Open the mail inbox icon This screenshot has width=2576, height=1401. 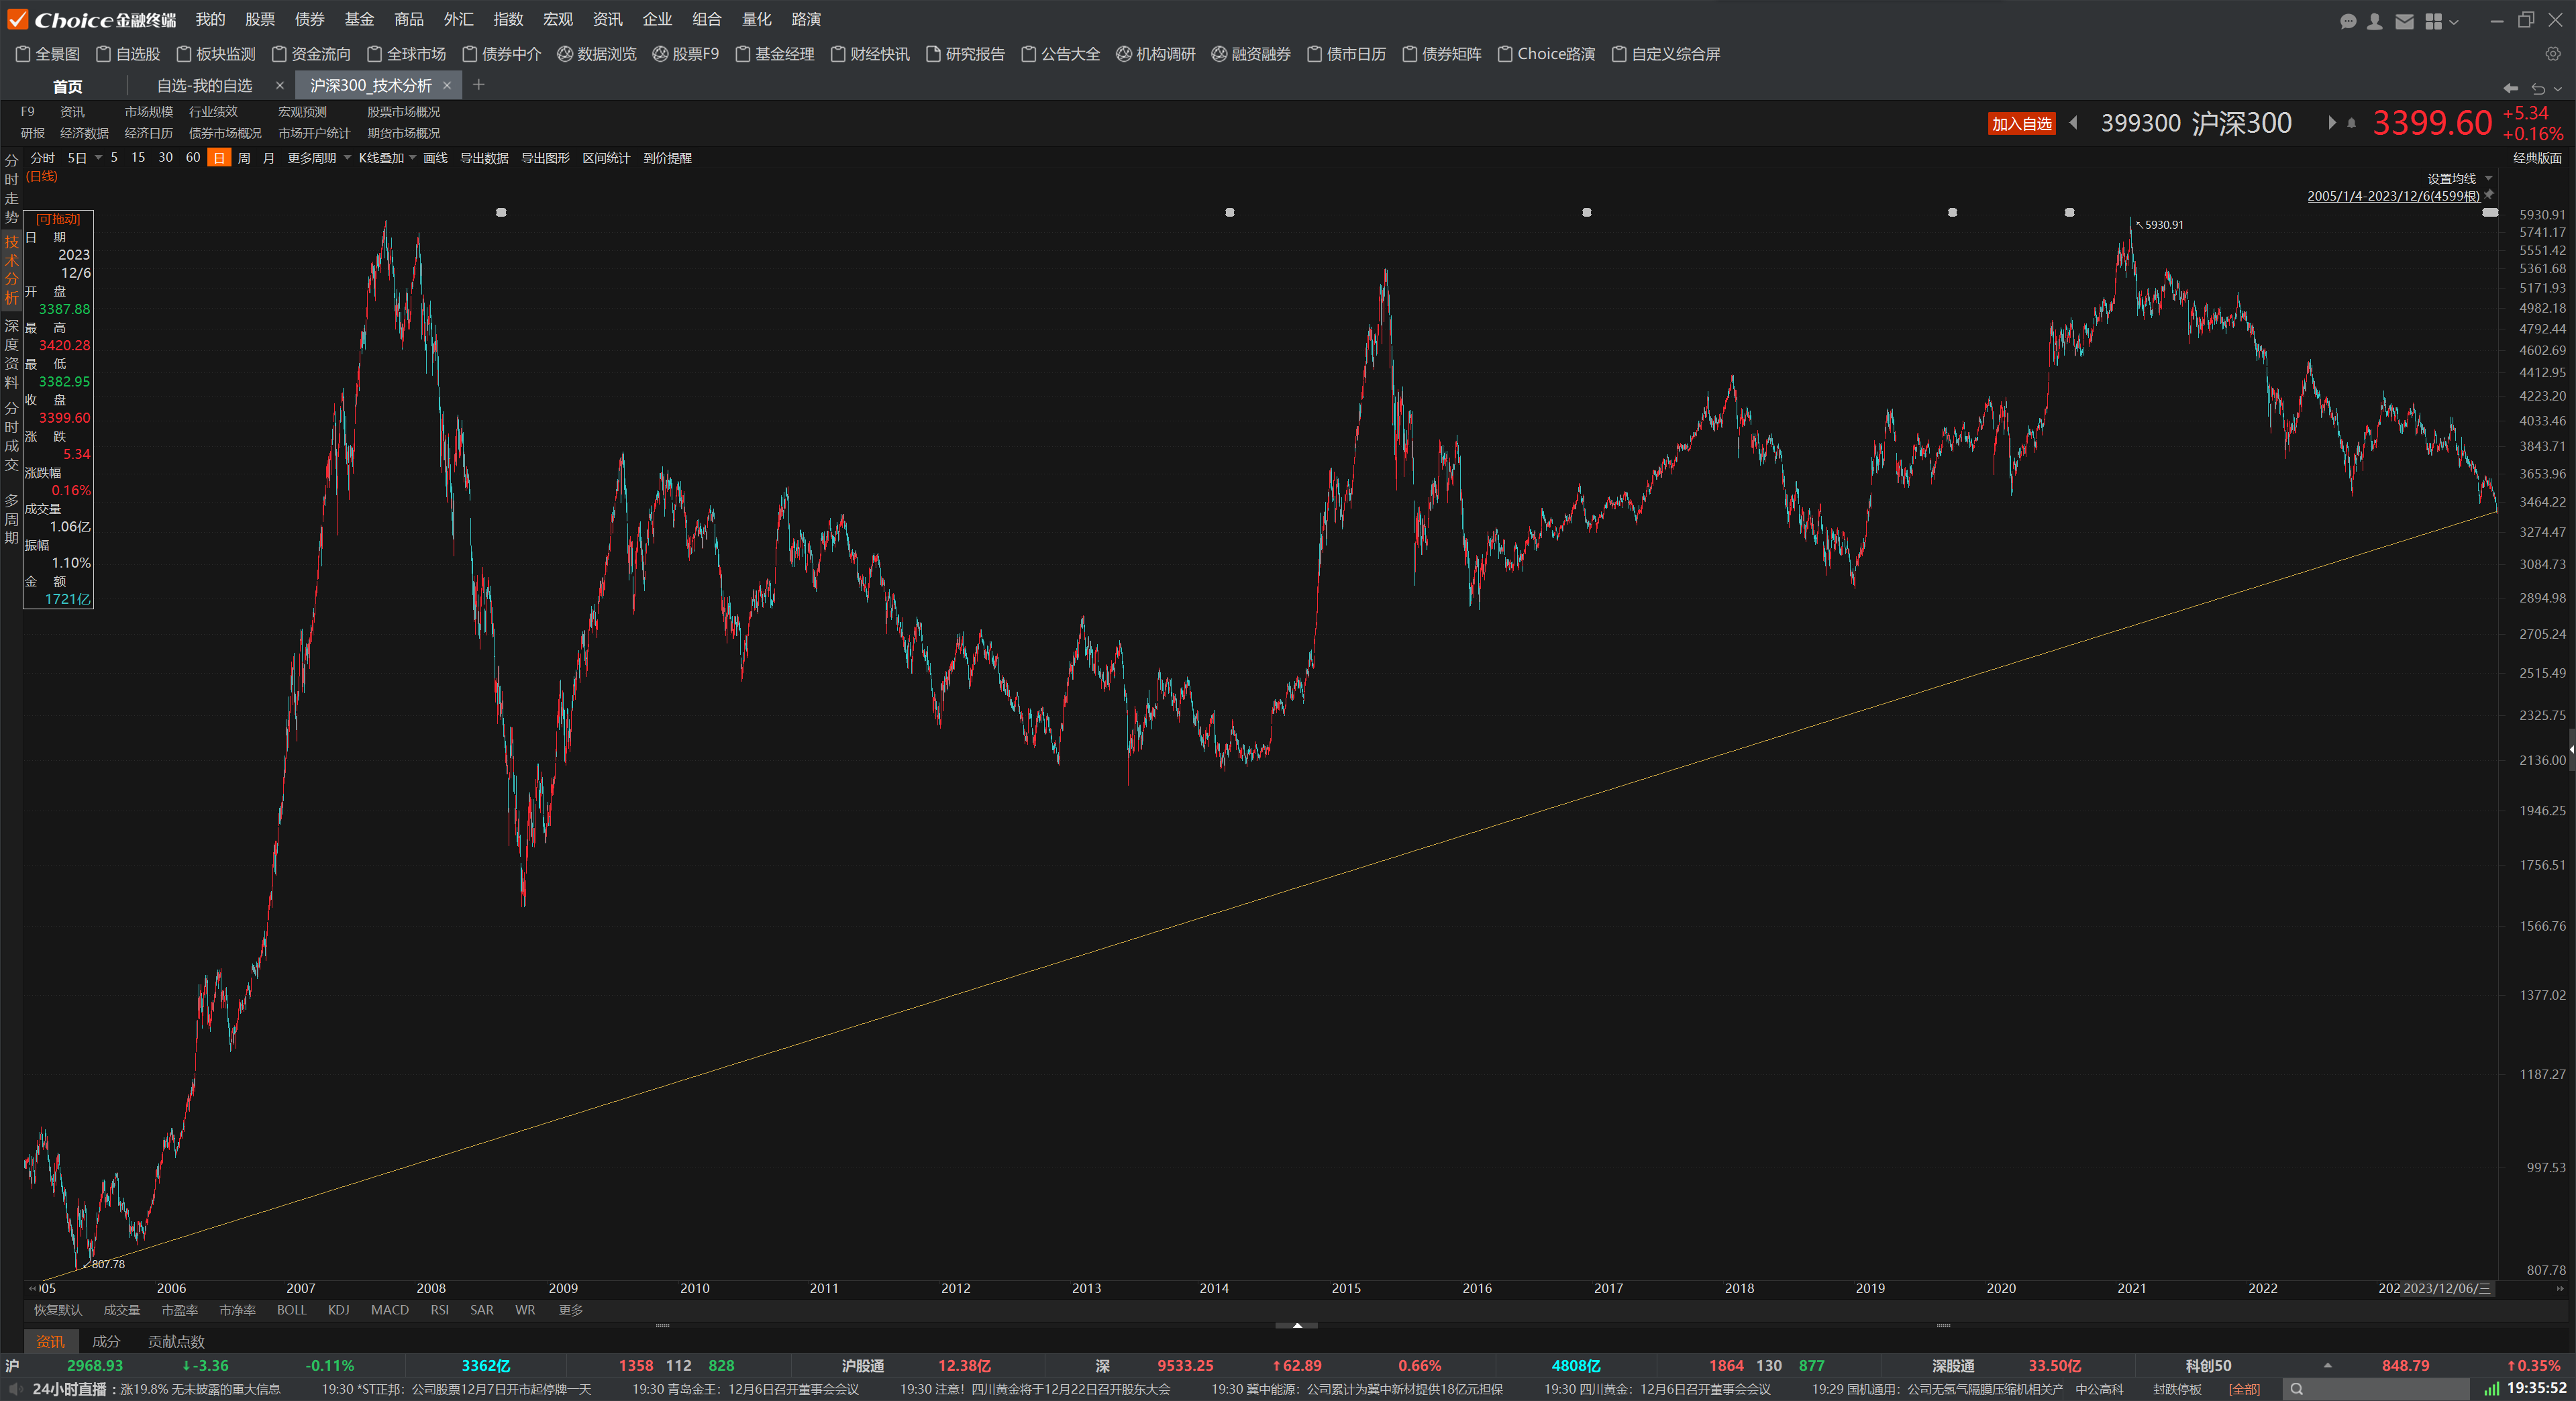(x=2404, y=21)
